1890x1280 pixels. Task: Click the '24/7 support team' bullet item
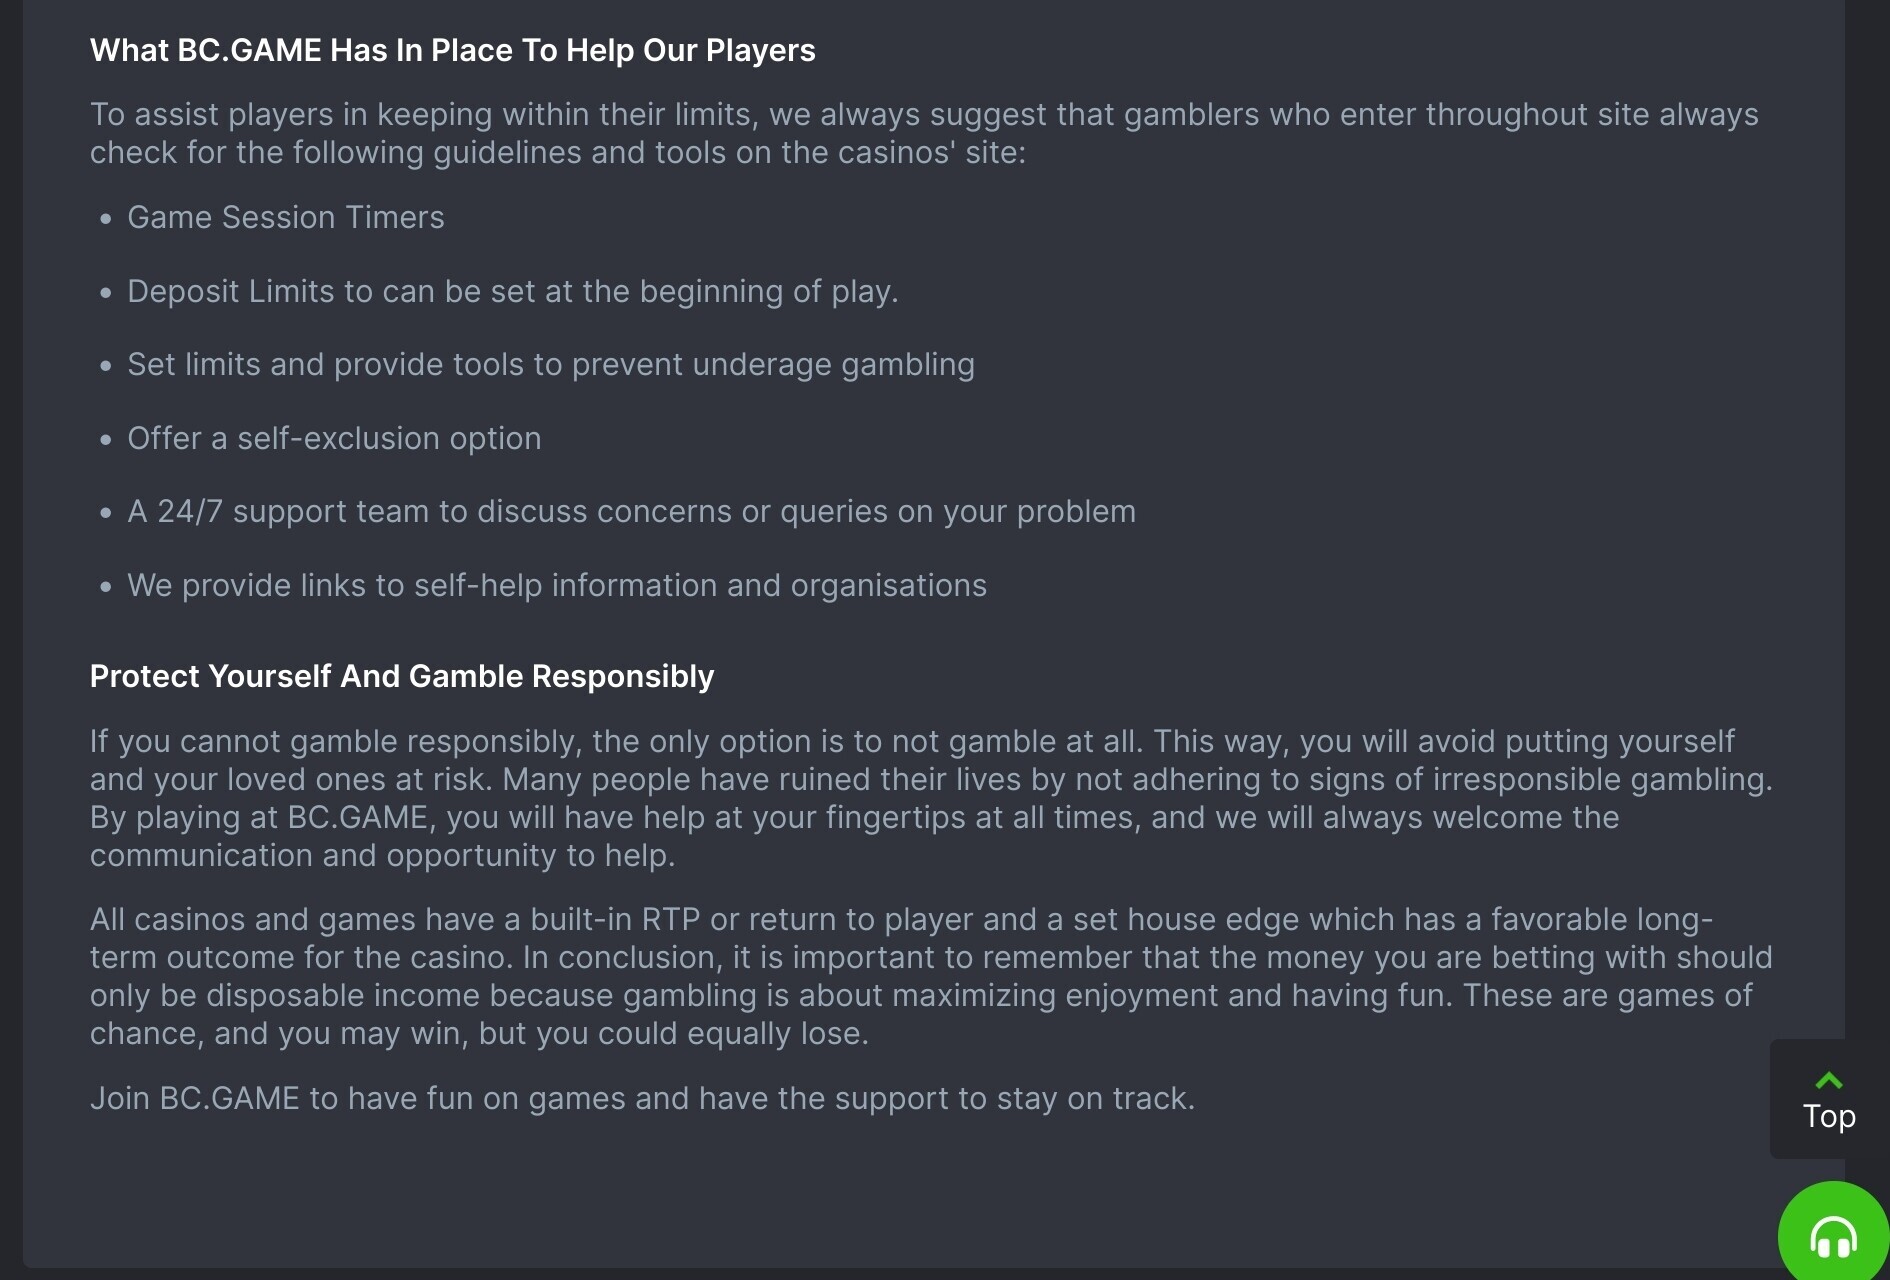click(631, 511)
